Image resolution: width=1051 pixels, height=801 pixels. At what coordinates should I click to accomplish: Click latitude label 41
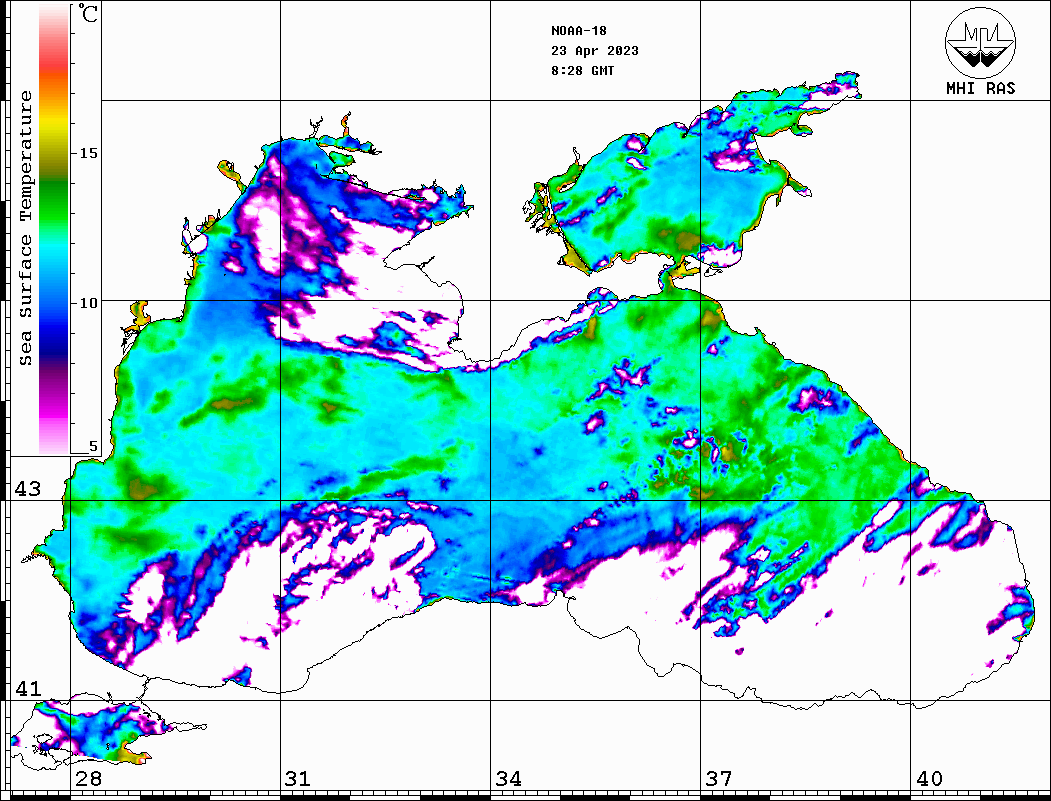pyautogui.click(x=27, y=688)
